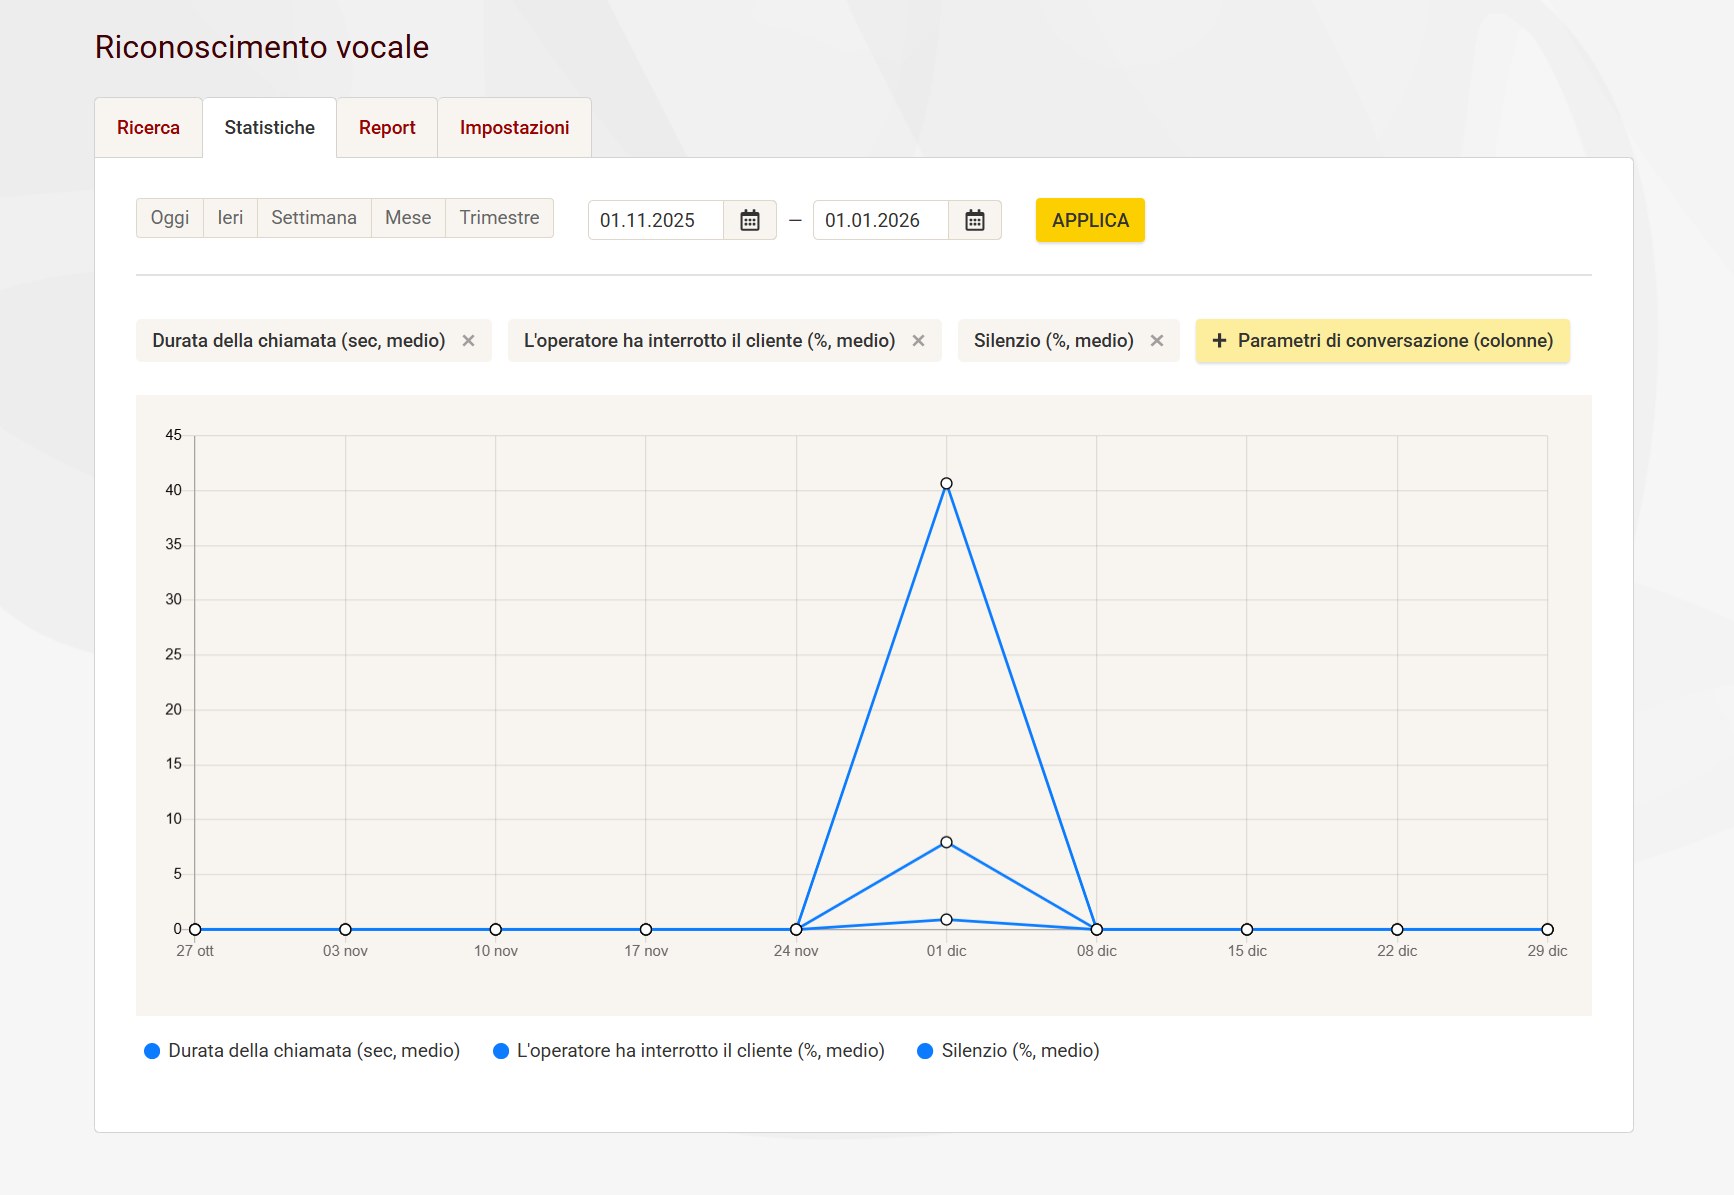1734x1195 pixels.
Task: Switch to the Ricerca tab
Action: point(148,128)
